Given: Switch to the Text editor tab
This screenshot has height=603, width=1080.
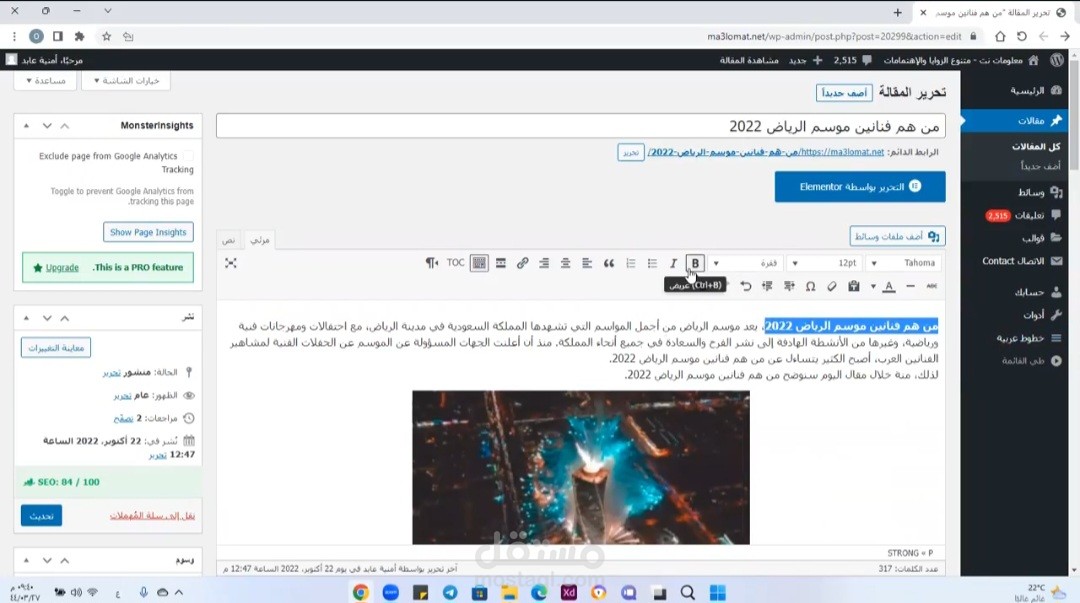Looking at the screenshot, I should pyautogui.click(x=228, y=240).
